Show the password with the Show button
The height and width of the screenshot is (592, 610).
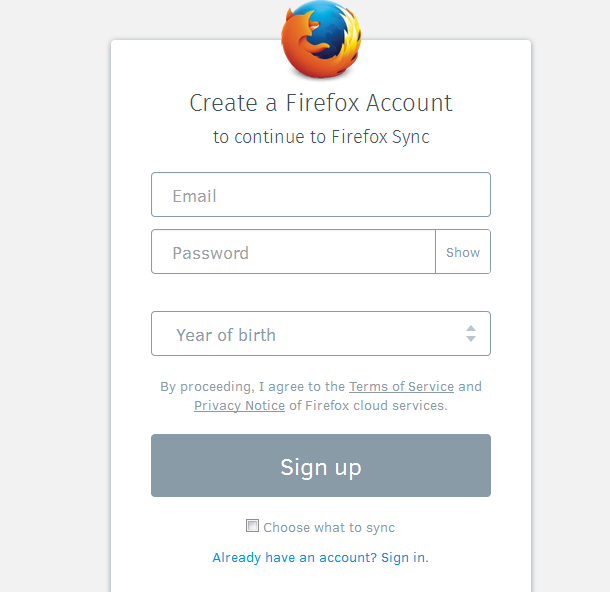(x=463, y=252)
